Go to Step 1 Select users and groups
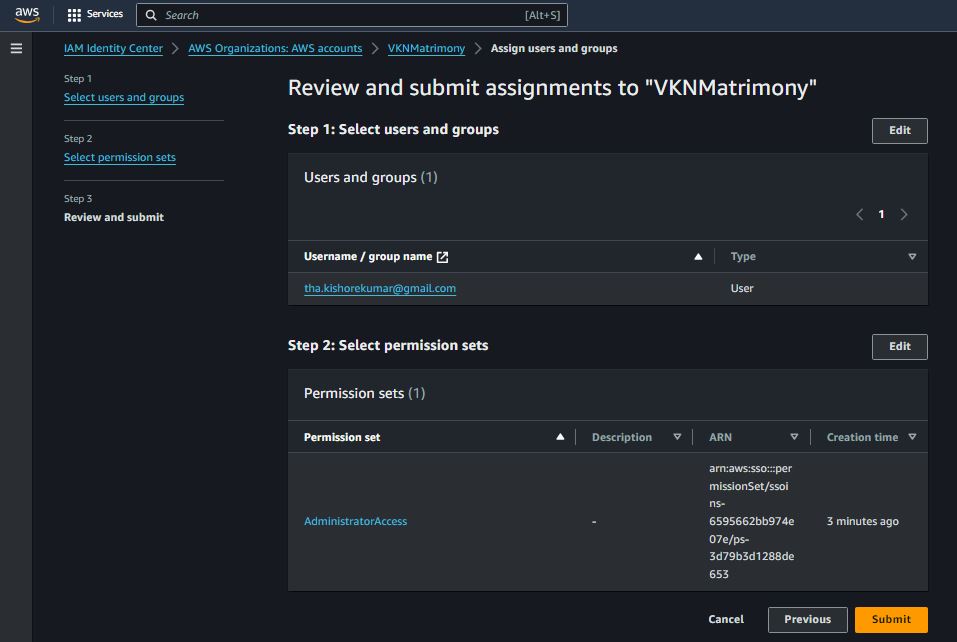This screenshot has height=642, width=957. pos(124,98)
